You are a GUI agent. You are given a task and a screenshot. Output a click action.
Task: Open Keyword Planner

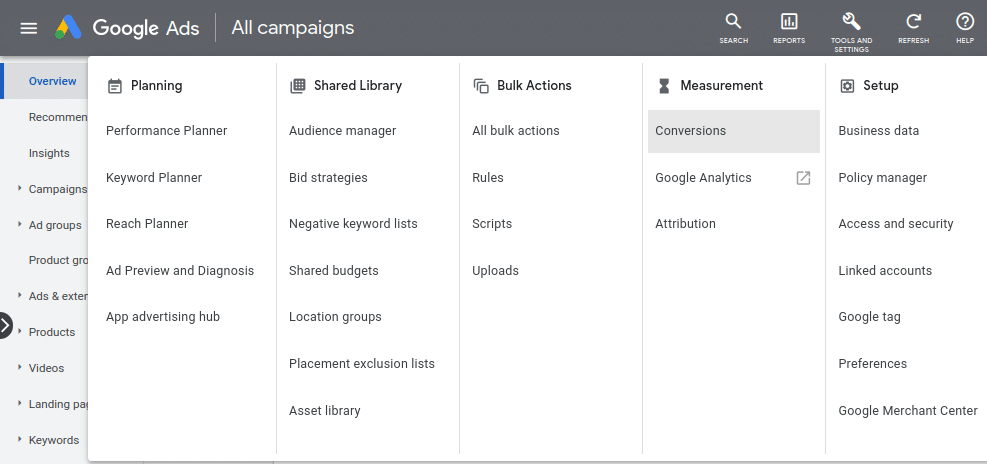tap(154, 178)
